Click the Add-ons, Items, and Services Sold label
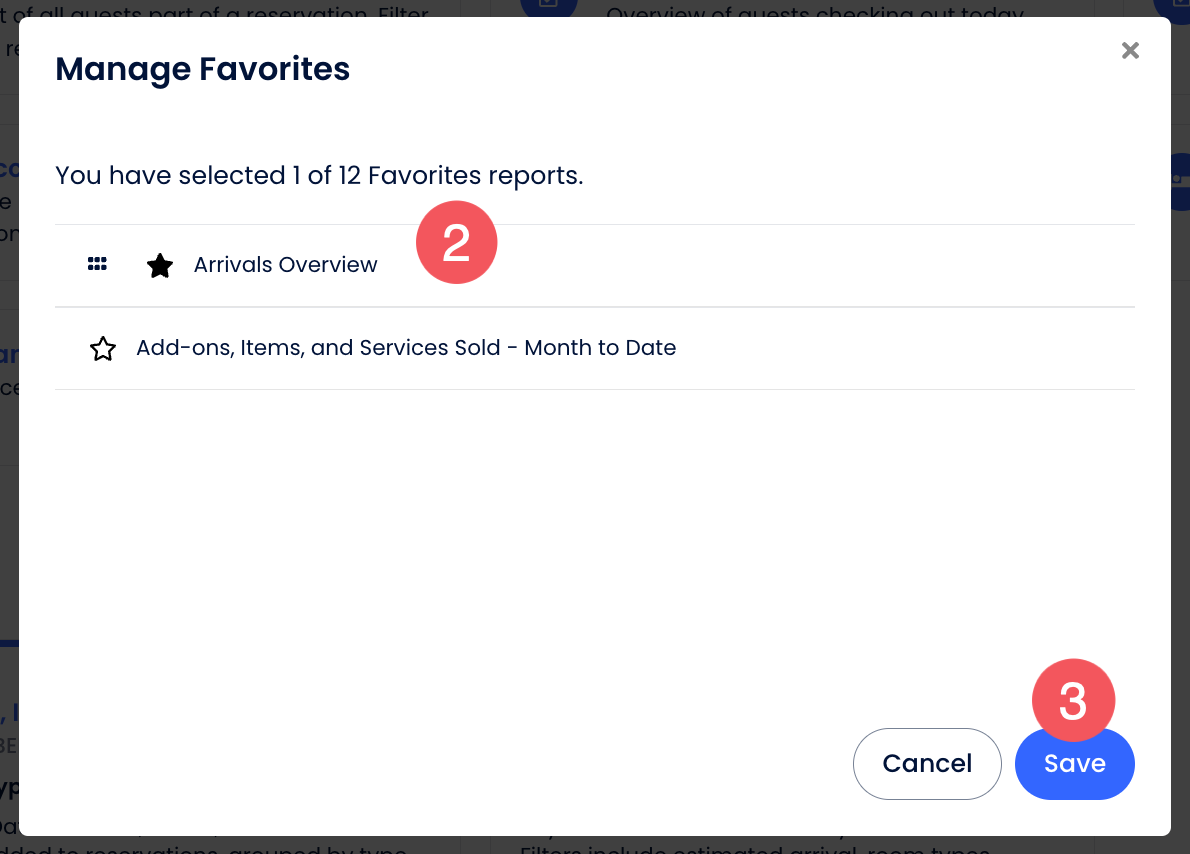Viewport: 1190px width, 854px height. [x=406, y=348]
